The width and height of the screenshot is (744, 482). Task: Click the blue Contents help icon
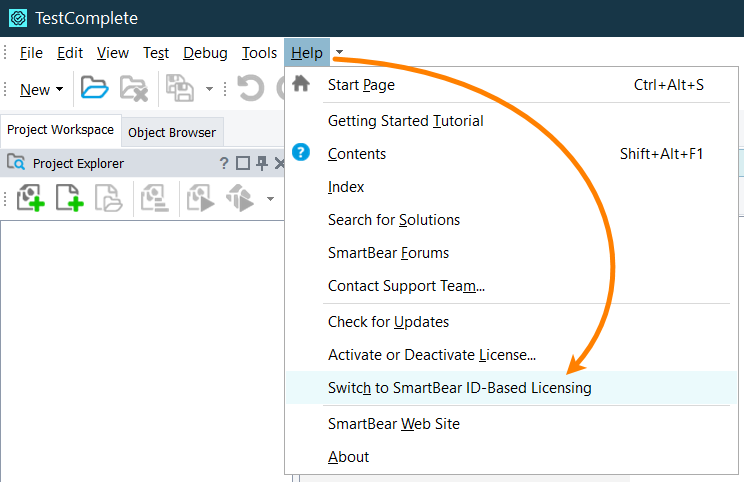click(301, 153)
